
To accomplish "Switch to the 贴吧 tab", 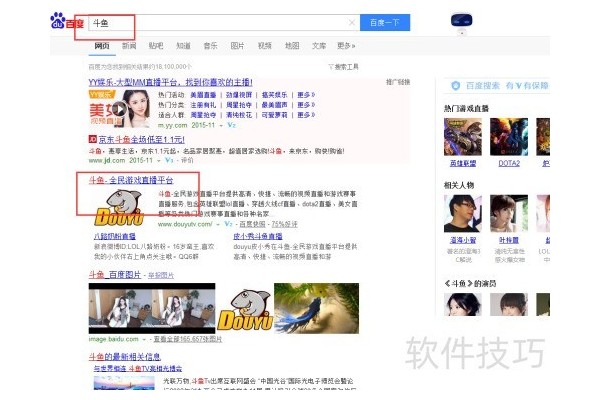I will [156, 46].
